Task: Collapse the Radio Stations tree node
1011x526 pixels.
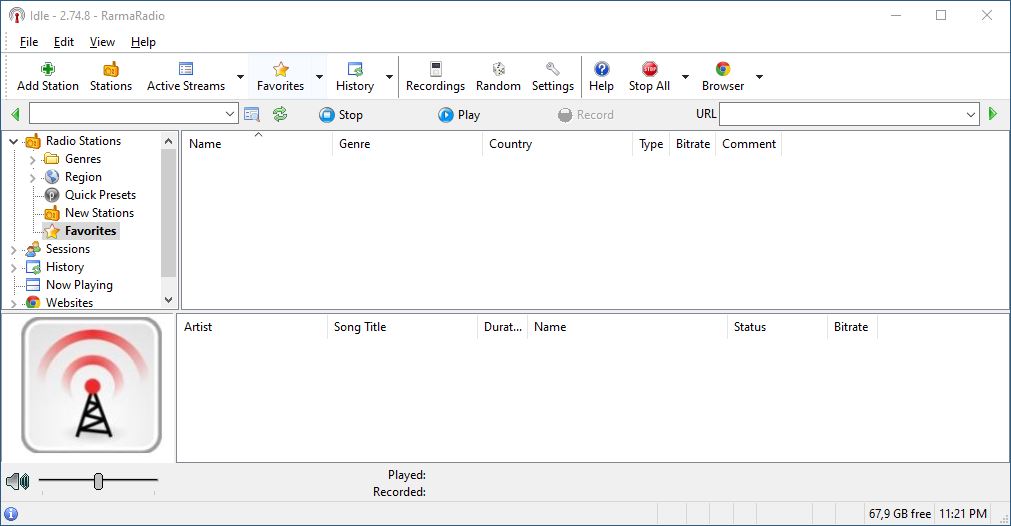Action: (14, 141)
